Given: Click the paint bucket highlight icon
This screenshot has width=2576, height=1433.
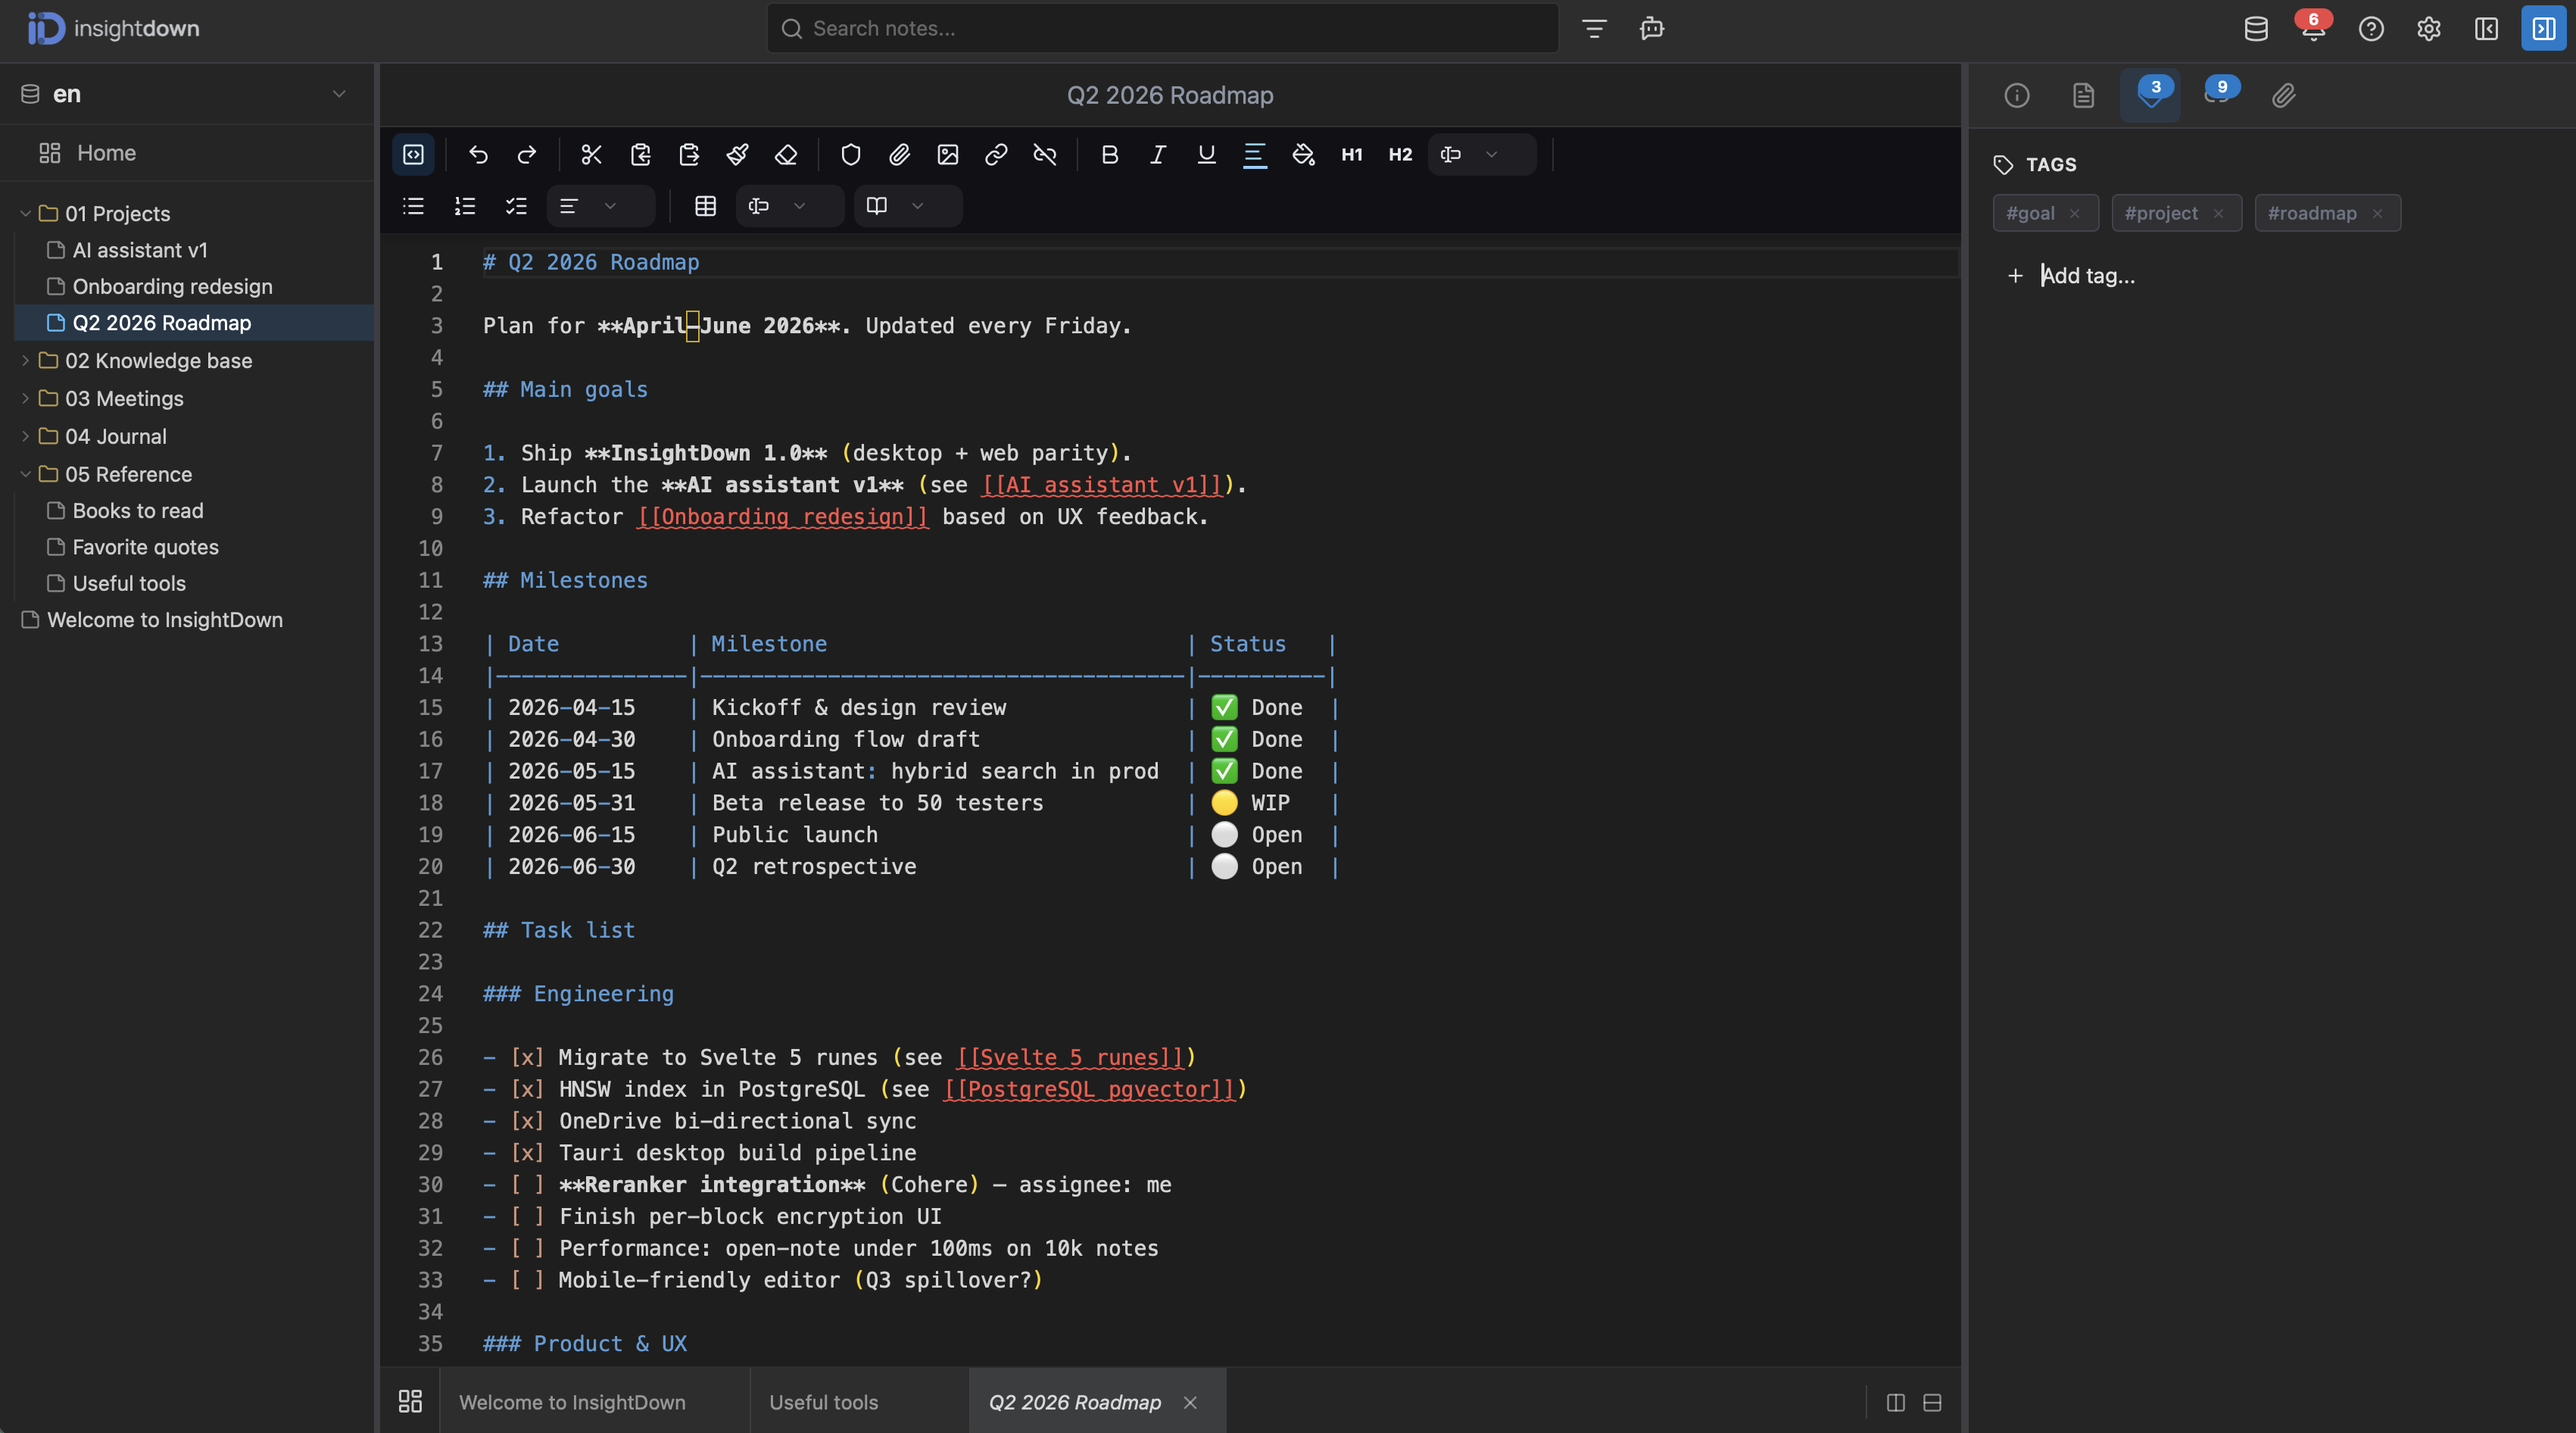Looking at the screenshot, I should (1303, 154).
